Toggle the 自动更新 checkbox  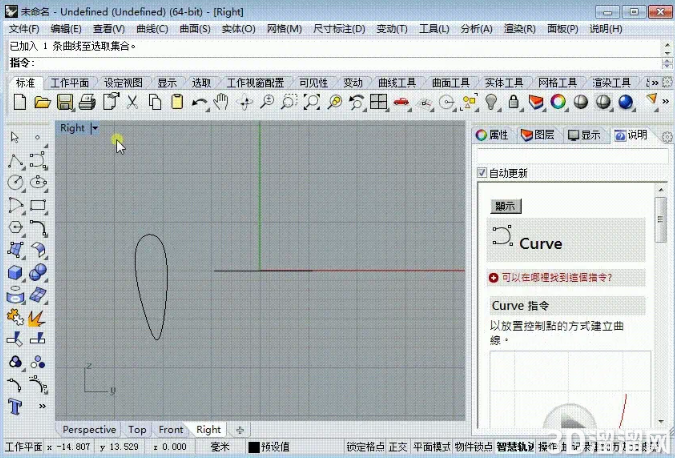point(482,173)
